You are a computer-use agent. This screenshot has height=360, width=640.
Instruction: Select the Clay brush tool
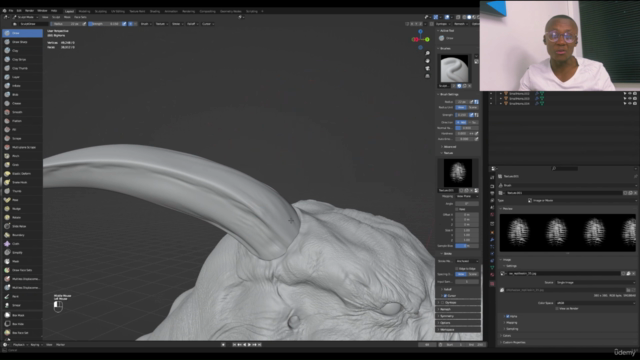tap(22, 51)
